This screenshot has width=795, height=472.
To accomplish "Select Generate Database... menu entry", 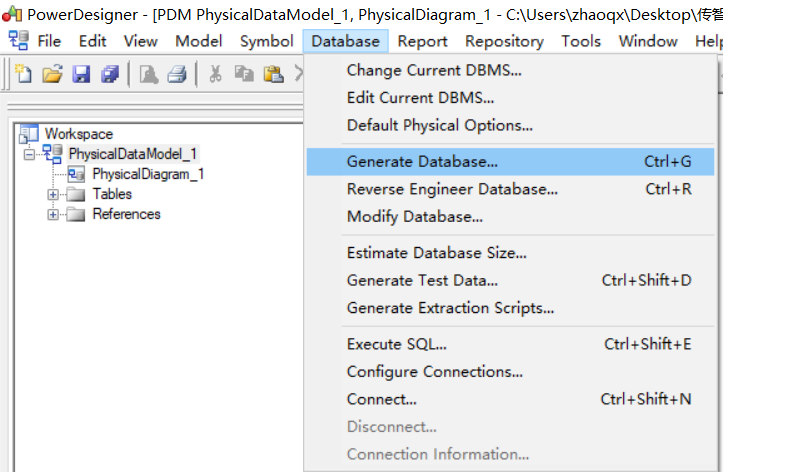I will click(511, 162).
